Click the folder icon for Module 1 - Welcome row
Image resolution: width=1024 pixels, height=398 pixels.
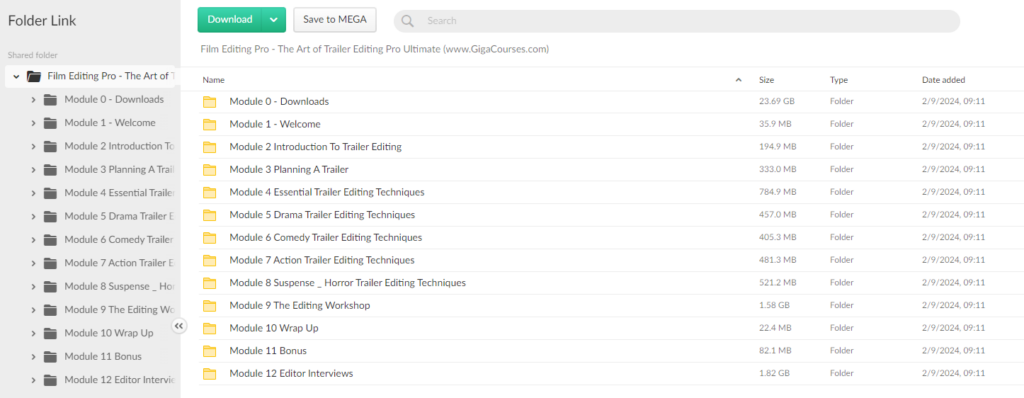tap(209, 124)
